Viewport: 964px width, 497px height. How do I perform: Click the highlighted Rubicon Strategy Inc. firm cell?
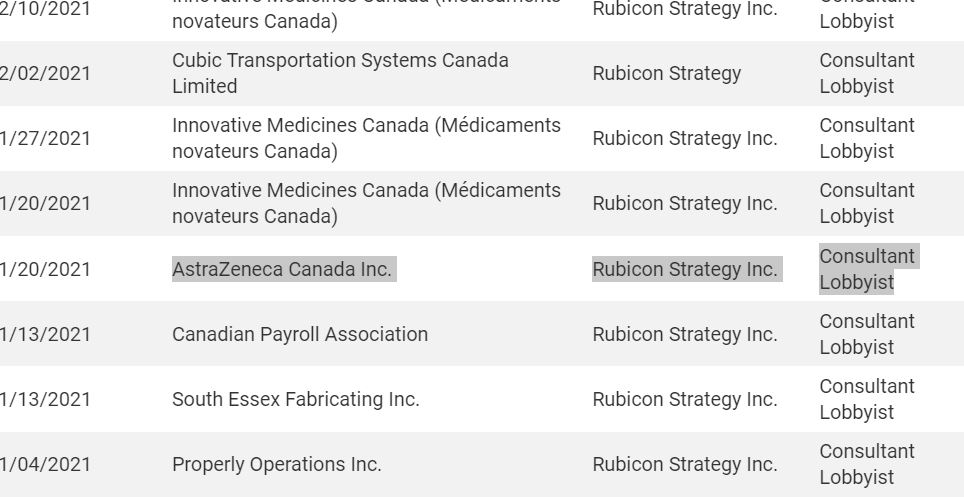point(687,269)
